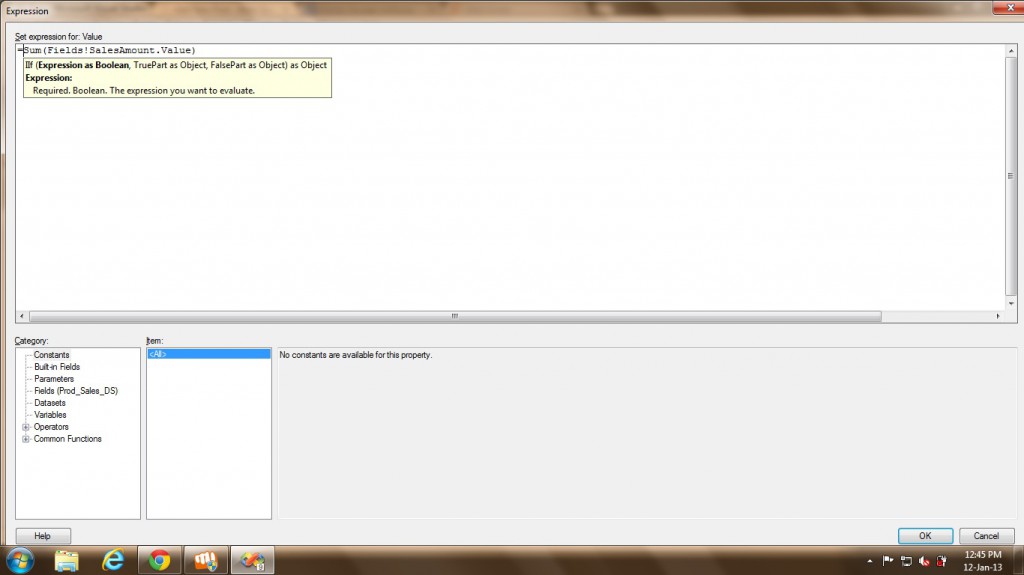Expand the Common Functions tree node
1024x575 pixels.
[25, 439]
